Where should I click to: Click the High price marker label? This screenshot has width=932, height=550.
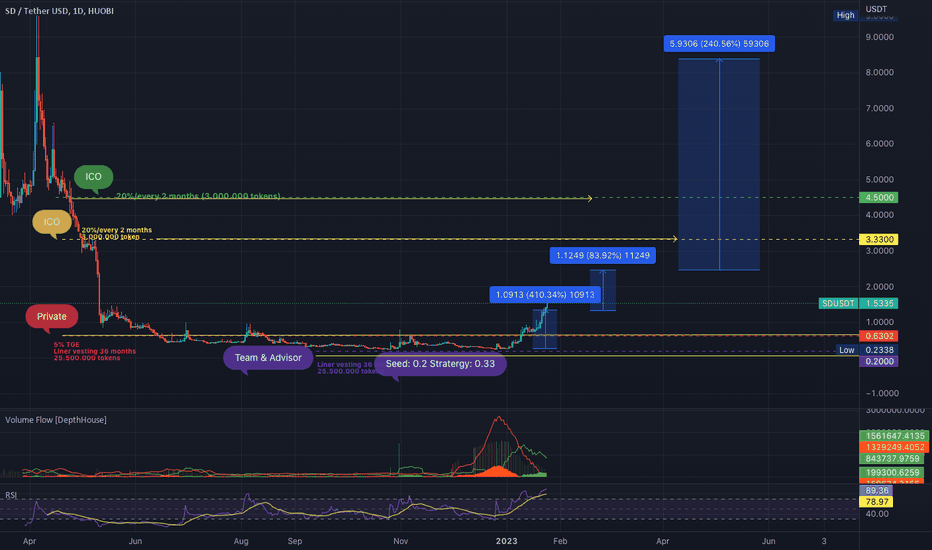click(845, 15)
